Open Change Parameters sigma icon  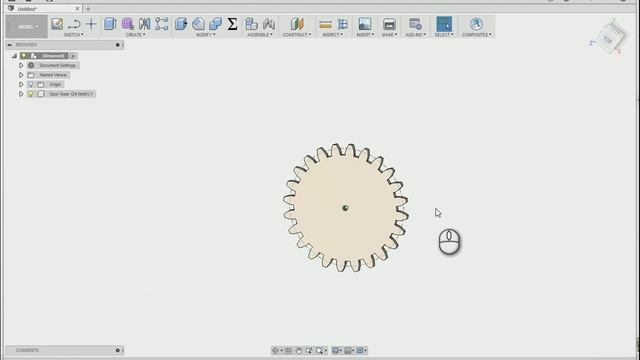tap(232, 24)
